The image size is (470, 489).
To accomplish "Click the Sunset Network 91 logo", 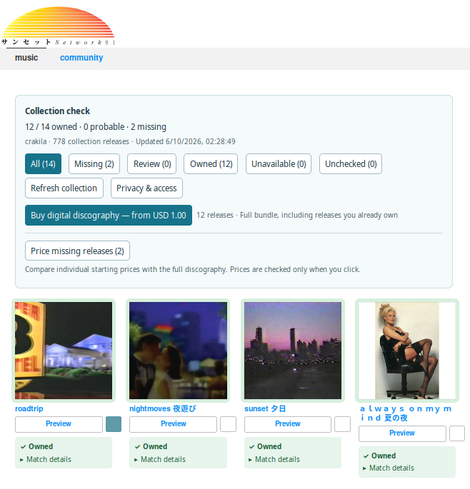I will click(58, 26).
